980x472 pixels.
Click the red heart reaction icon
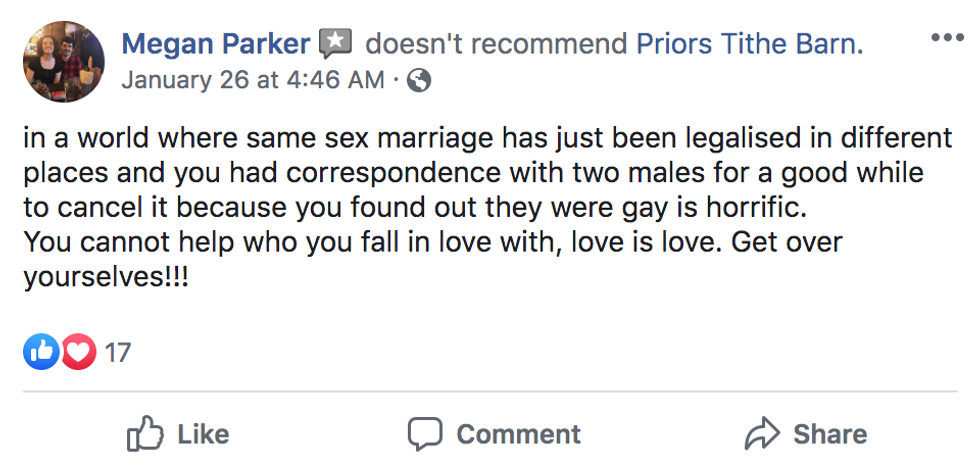pos(78,351)
